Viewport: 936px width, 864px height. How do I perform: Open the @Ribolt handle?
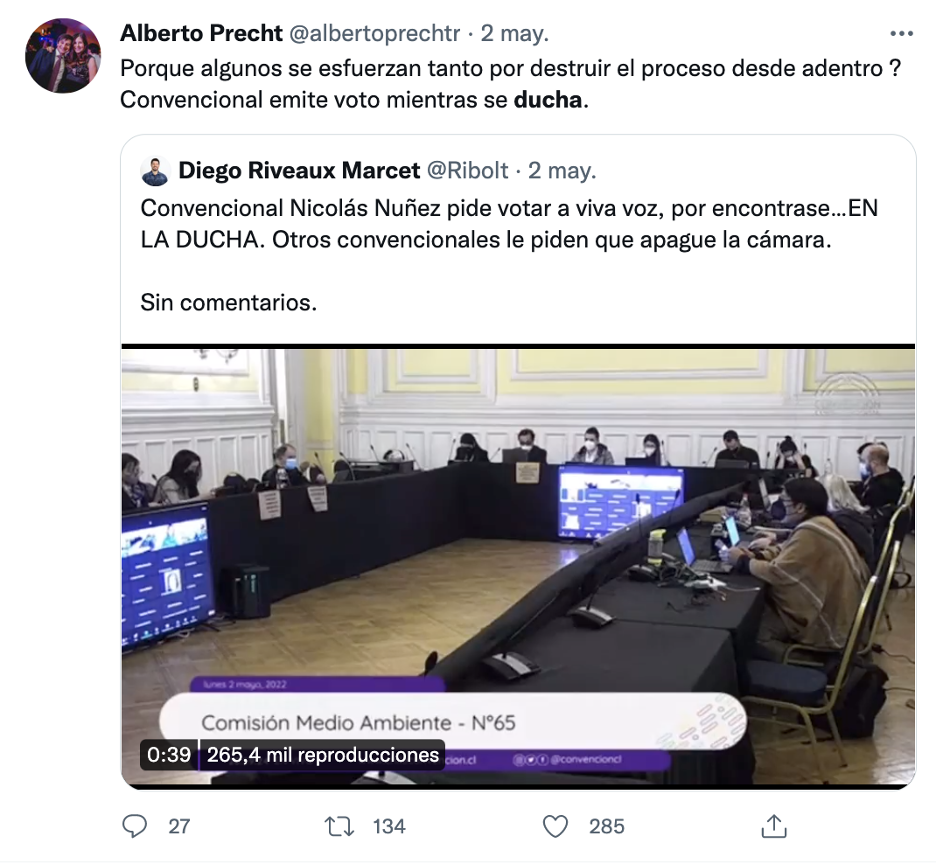tap(467, 171)
